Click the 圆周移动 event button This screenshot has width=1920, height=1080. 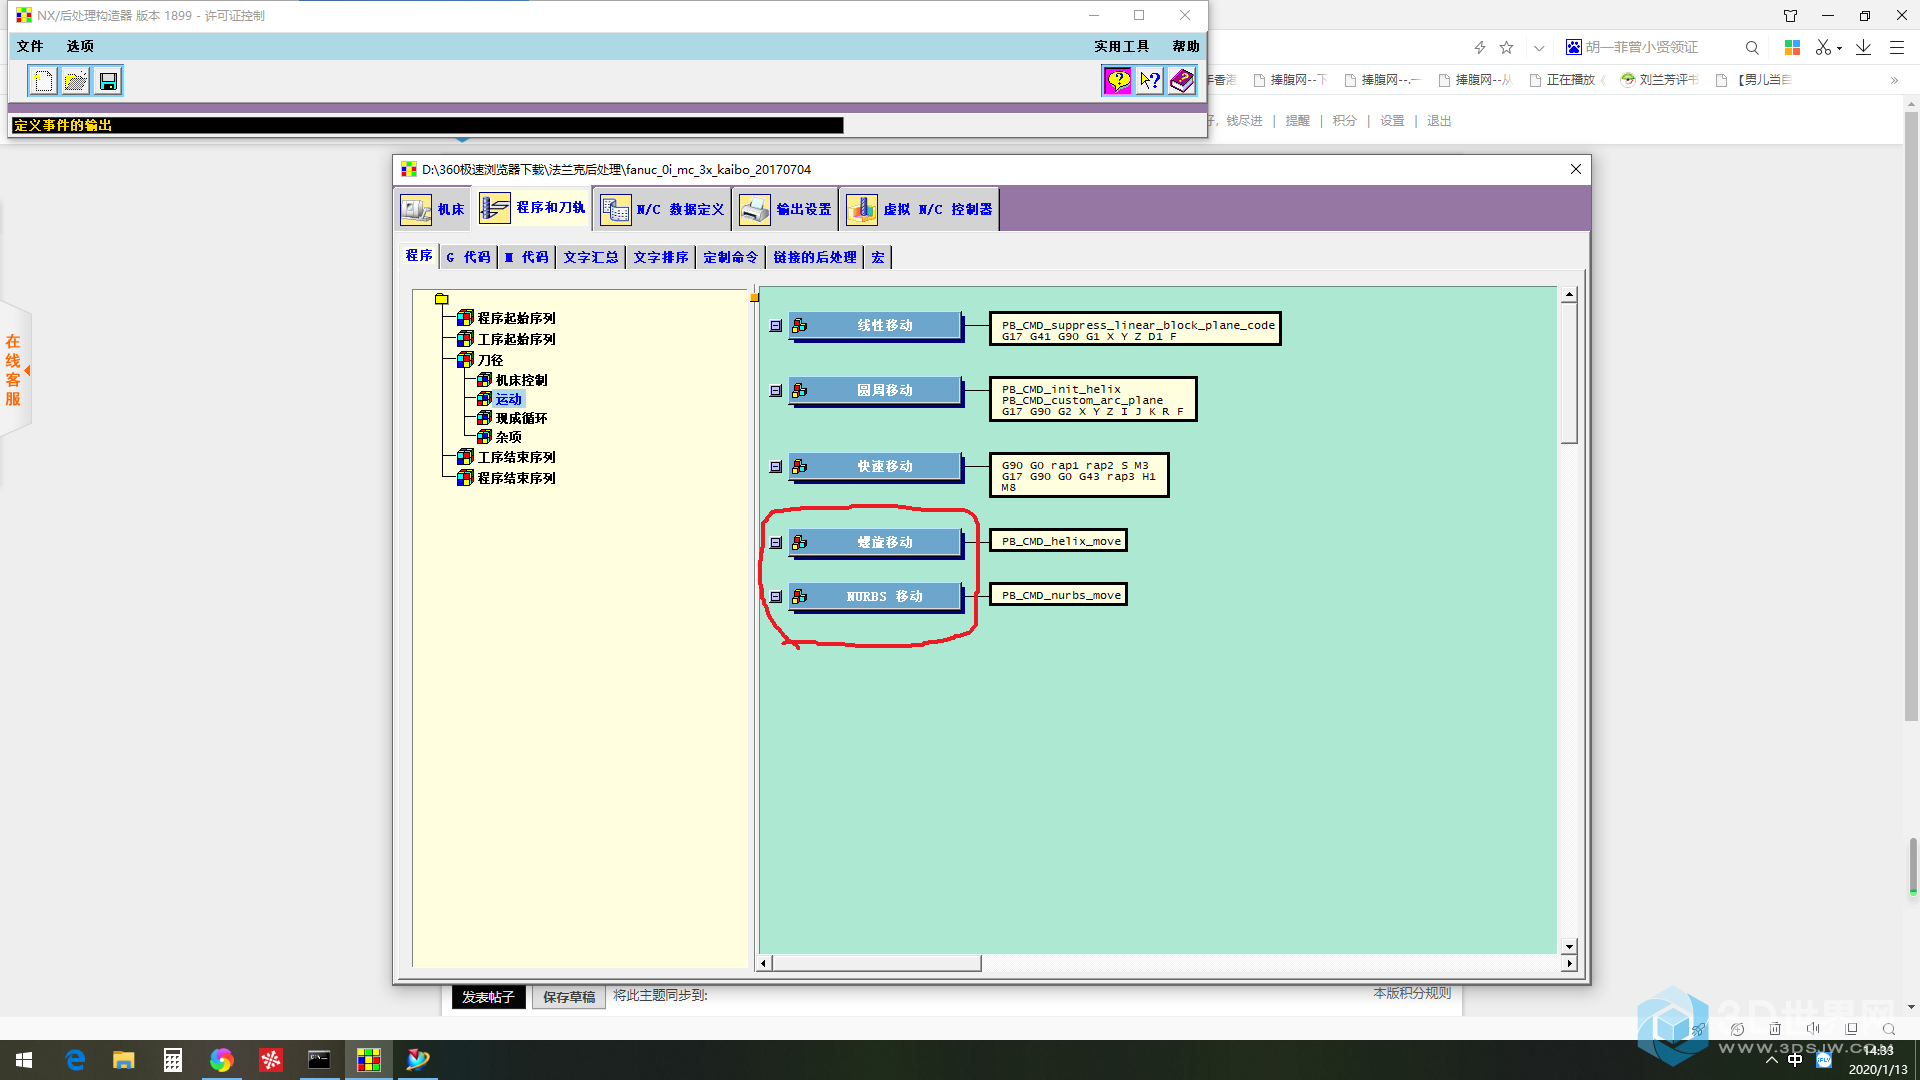[x=875, y=391]
